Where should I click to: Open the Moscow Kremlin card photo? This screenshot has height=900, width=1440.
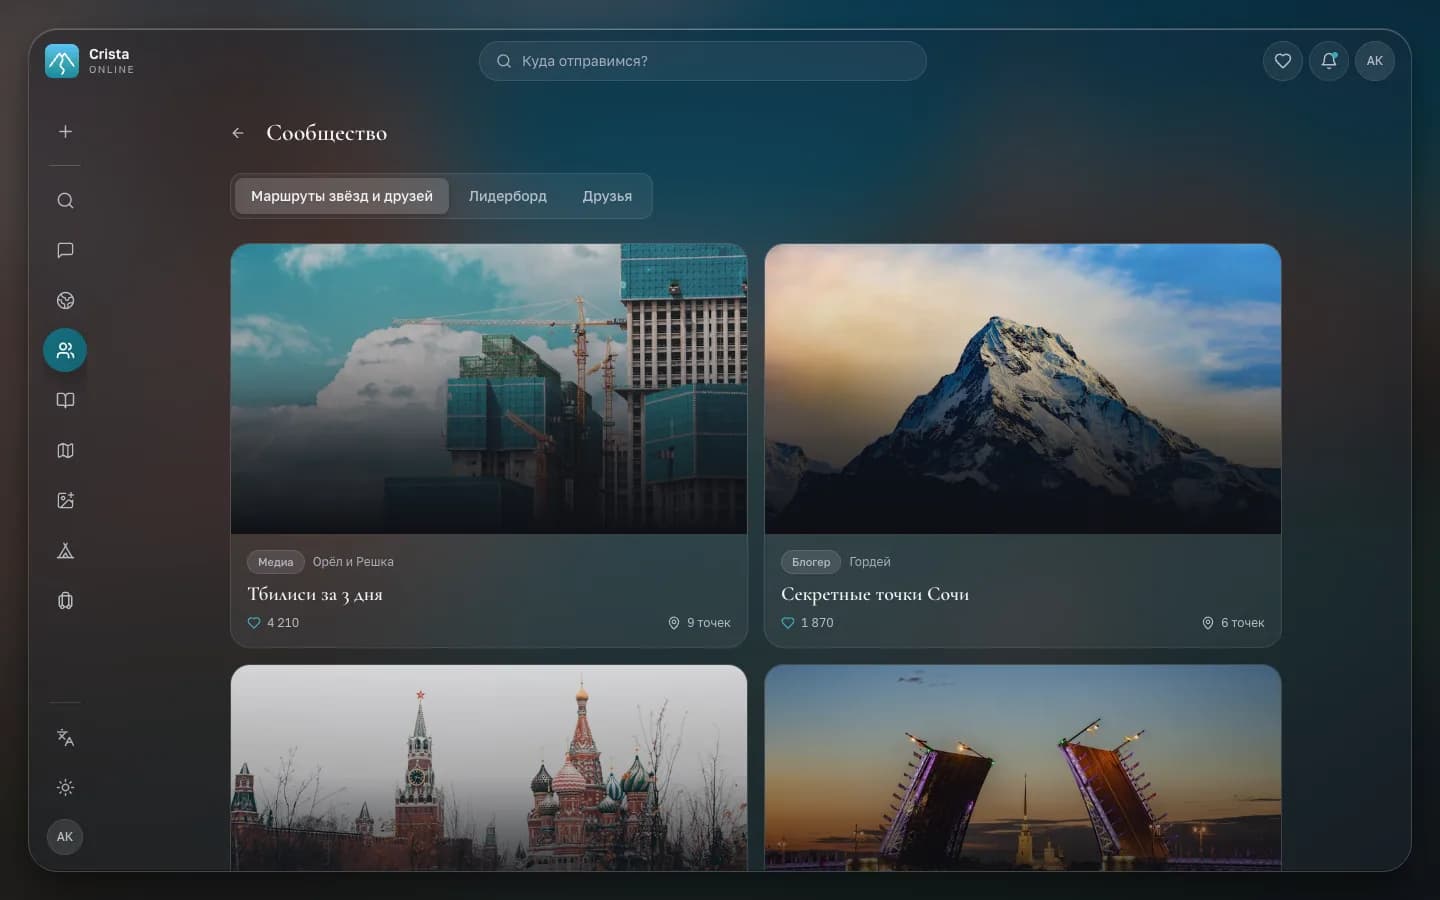[x=489, y=768]
